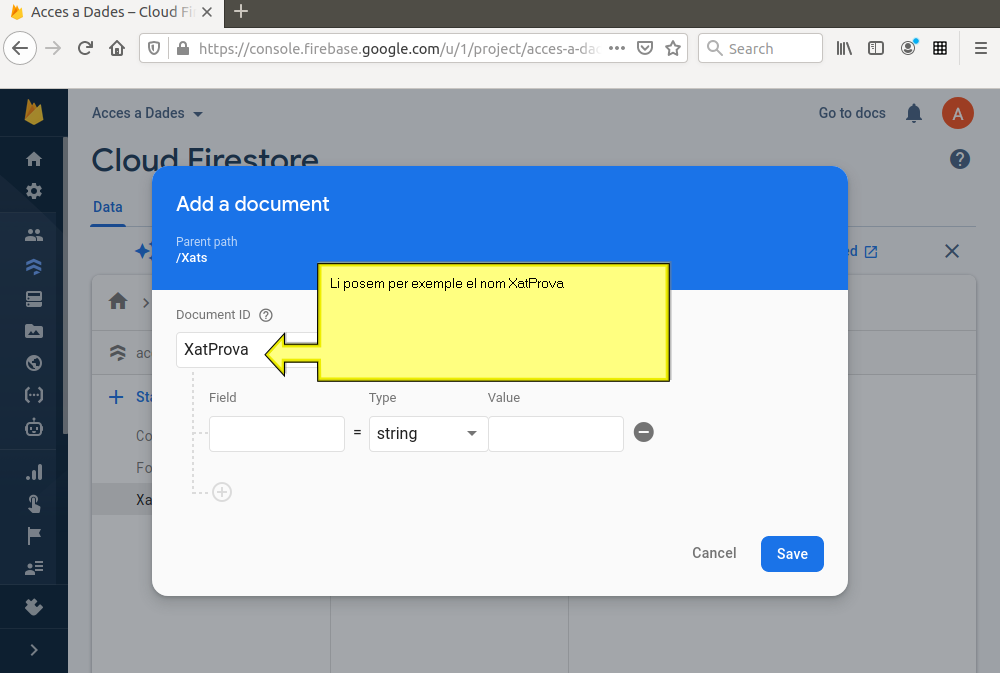Image resolution: width=1000 pixels, height=673 pixels.
Task: Remove field with the minus icon
Action: point(643,433)
